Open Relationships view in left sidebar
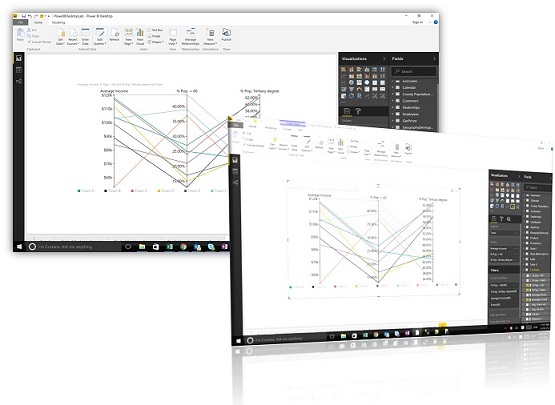The height and width of the screenshot is (405, 555). [19, 81]
